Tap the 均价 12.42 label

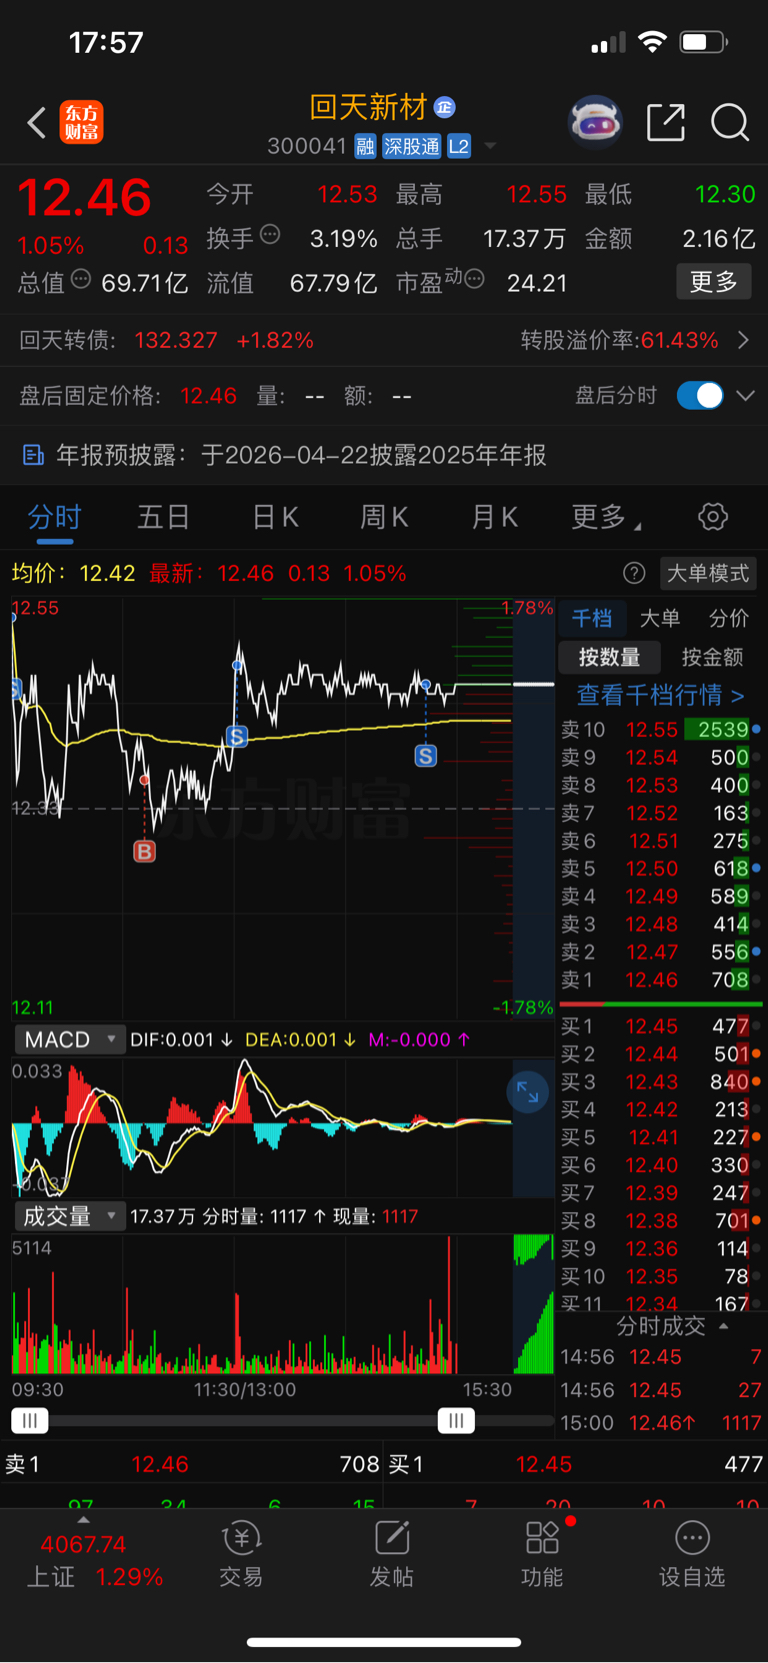tap(73, 573)
